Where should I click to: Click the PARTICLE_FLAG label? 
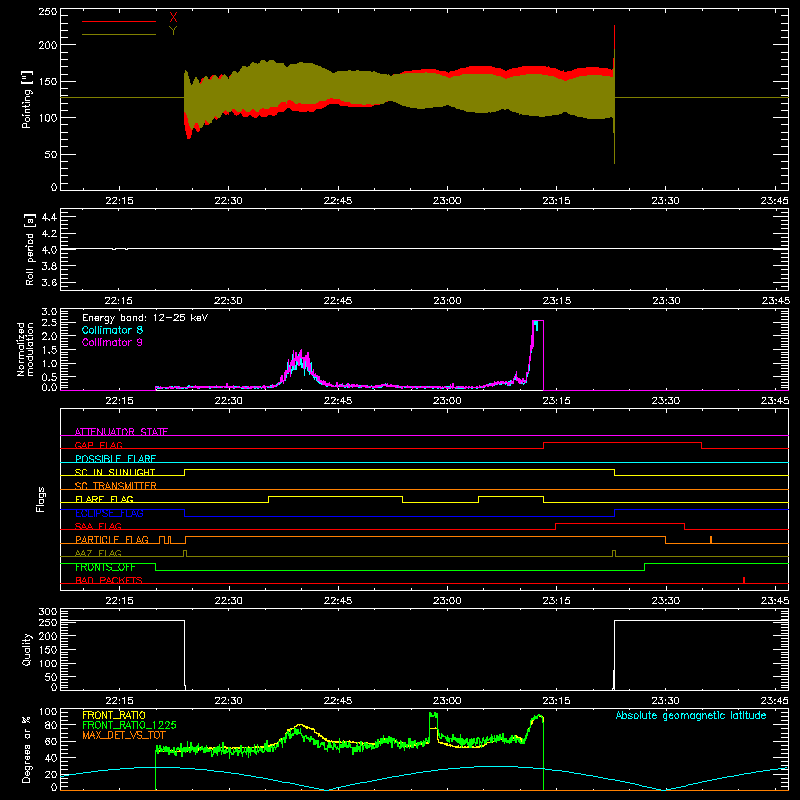click(112, 539)
